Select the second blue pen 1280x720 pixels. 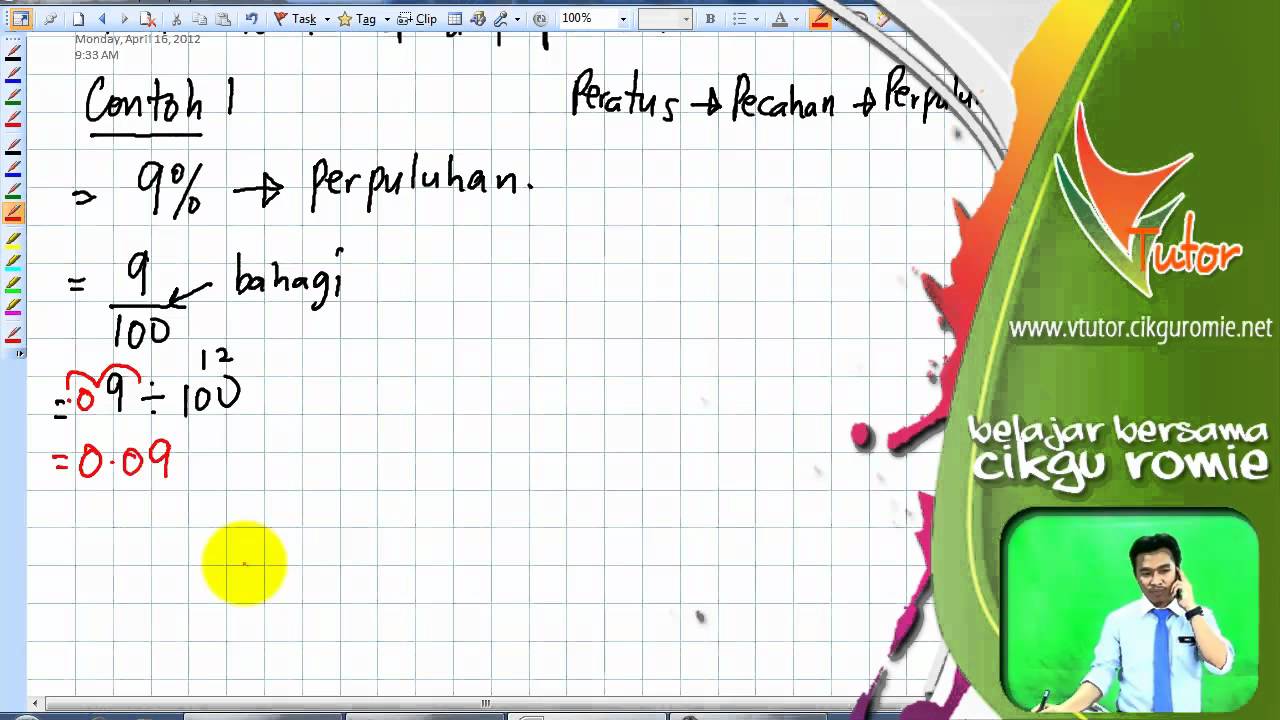pos(13,168)
